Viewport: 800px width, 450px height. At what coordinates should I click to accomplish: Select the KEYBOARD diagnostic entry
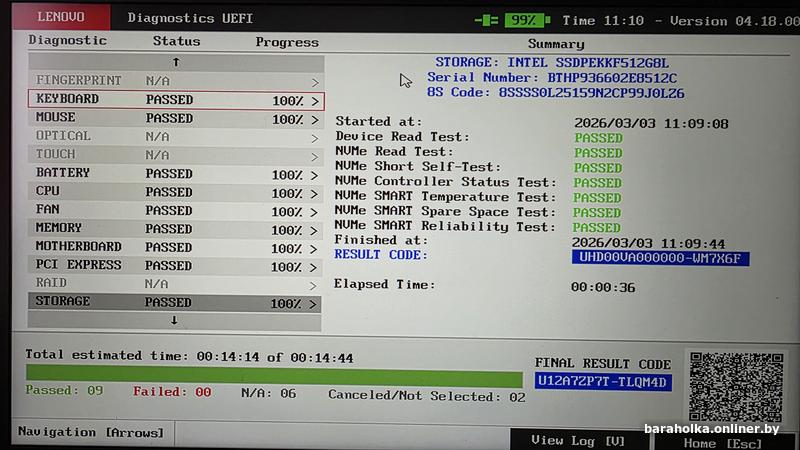tap(176, 99)
